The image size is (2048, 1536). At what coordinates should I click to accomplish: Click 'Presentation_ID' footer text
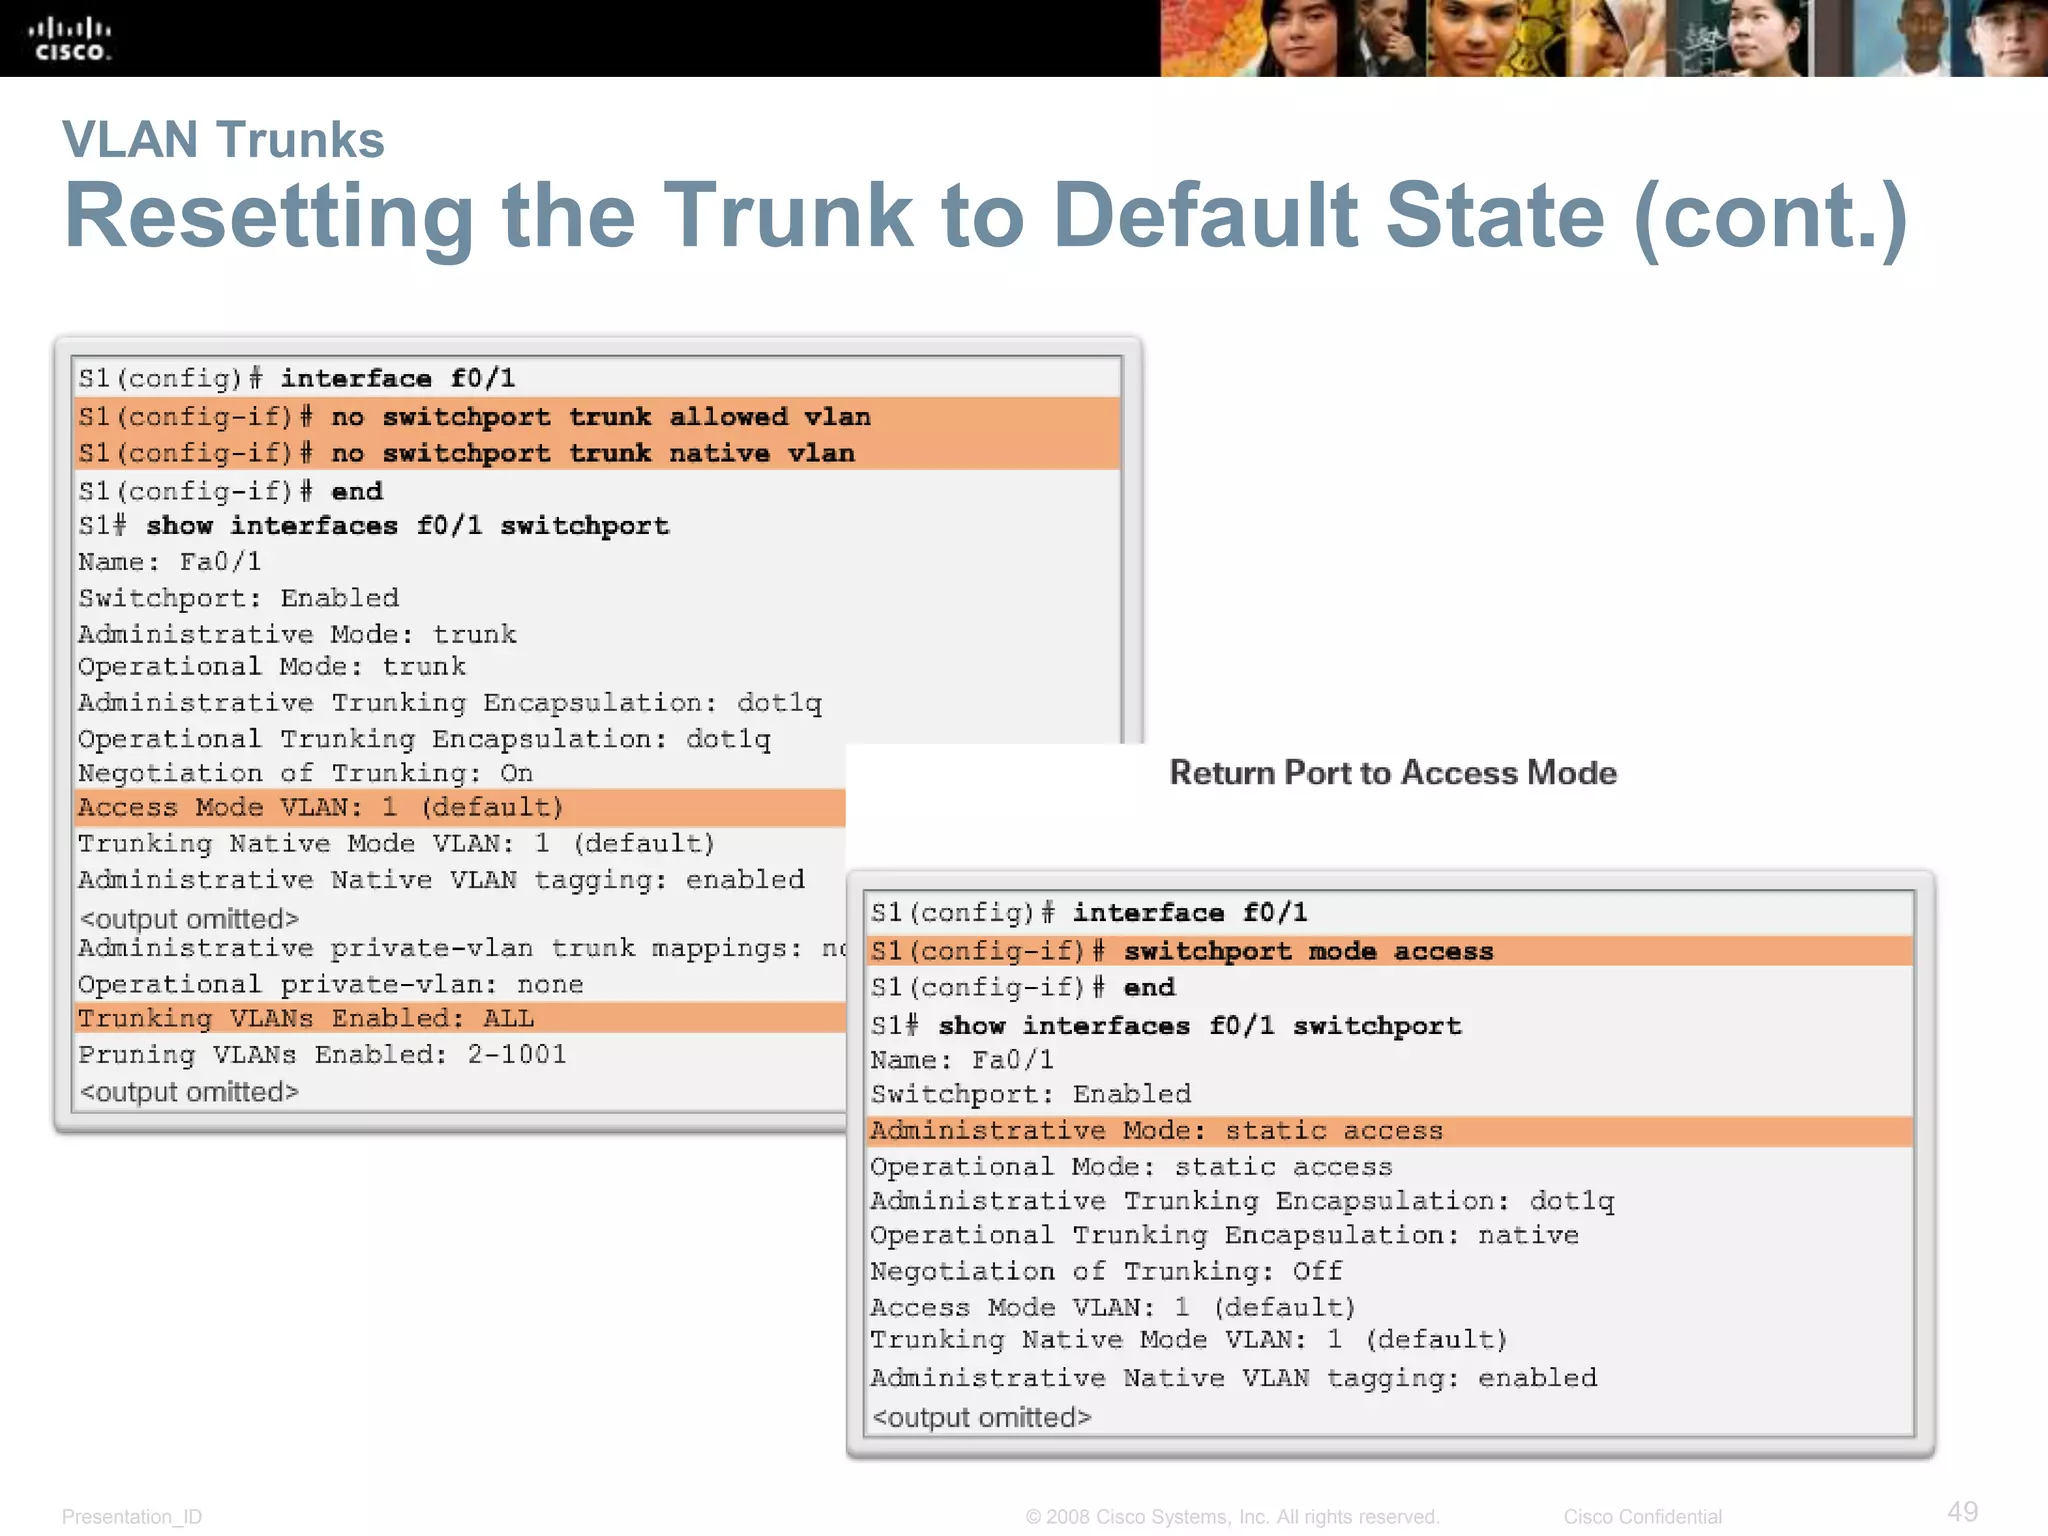click(x=132, y=1517)
